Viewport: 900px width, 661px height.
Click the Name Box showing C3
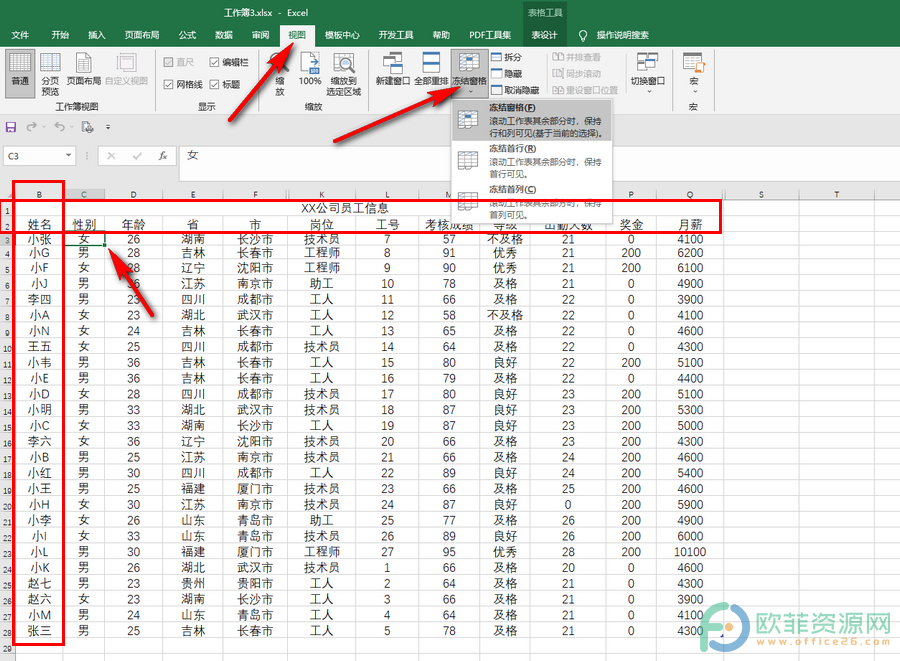click(x=34, y=156)
